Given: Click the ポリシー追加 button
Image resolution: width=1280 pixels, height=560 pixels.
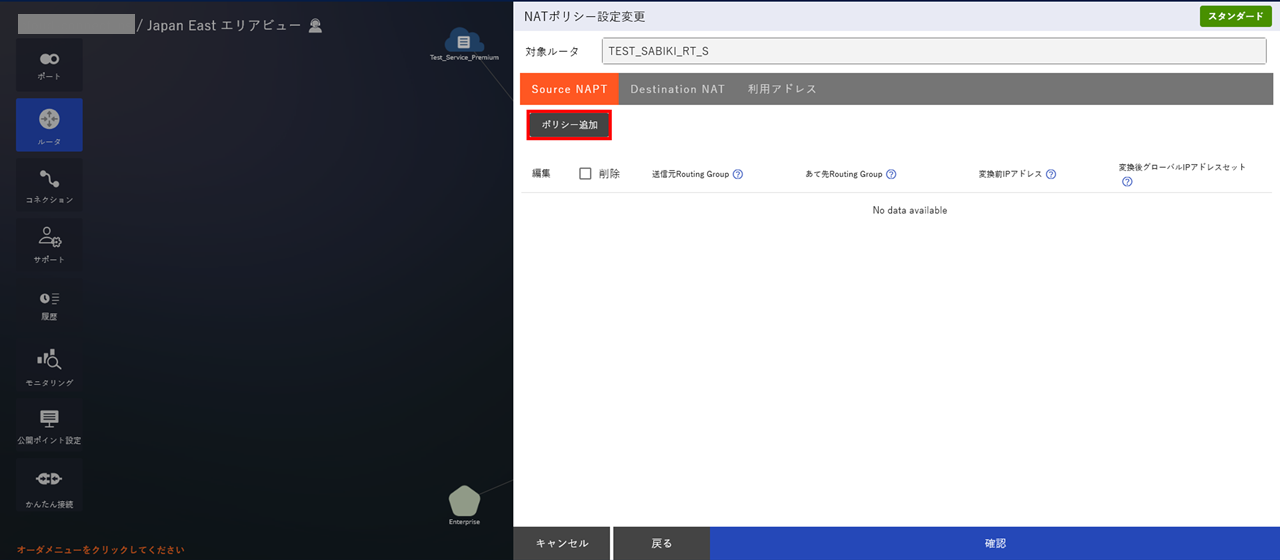Looking at the screenshot, I should tap(569, 125).
